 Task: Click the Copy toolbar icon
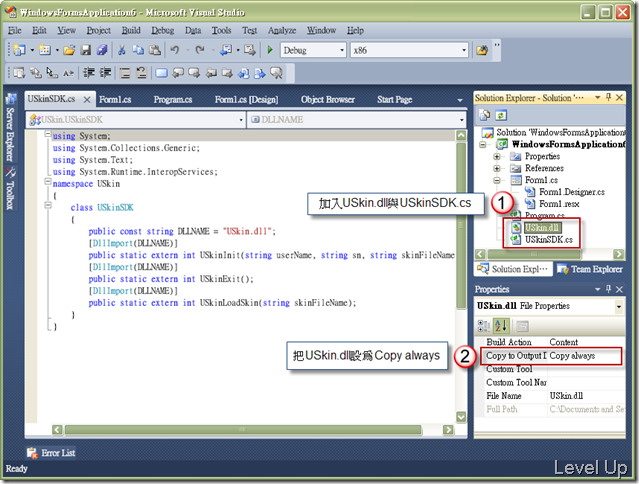click(x=138, y=50)
